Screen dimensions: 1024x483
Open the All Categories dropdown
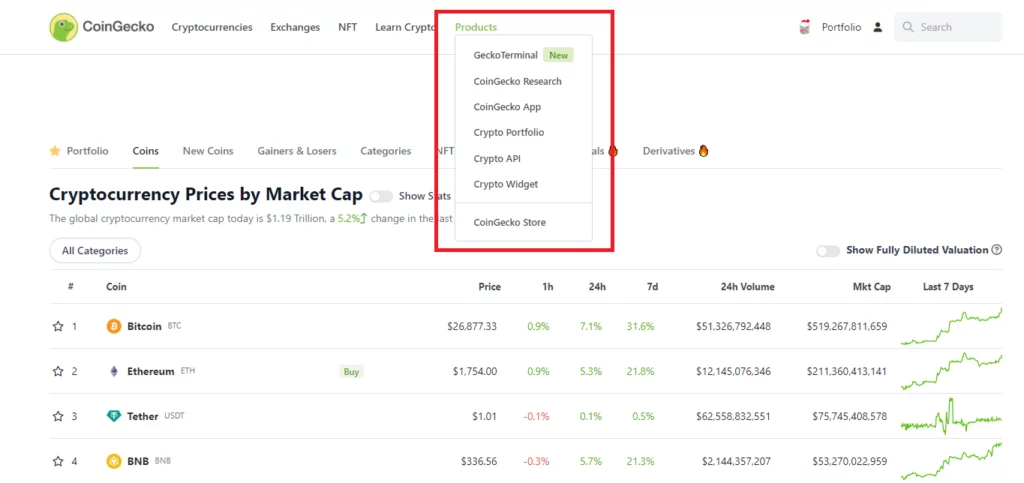[95, 250]
